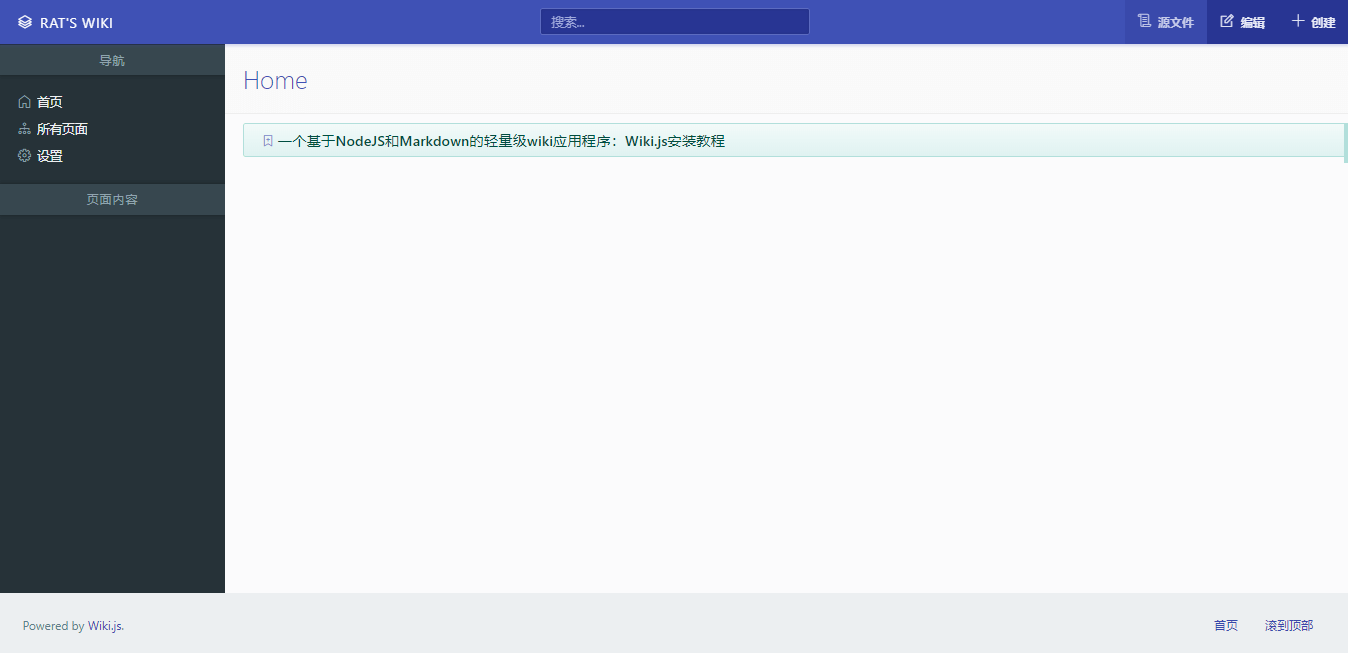The height and width of the screenshot is (653, 1348).
Task: Click the home icon beside 首页
Action: (x=25, y=101)
